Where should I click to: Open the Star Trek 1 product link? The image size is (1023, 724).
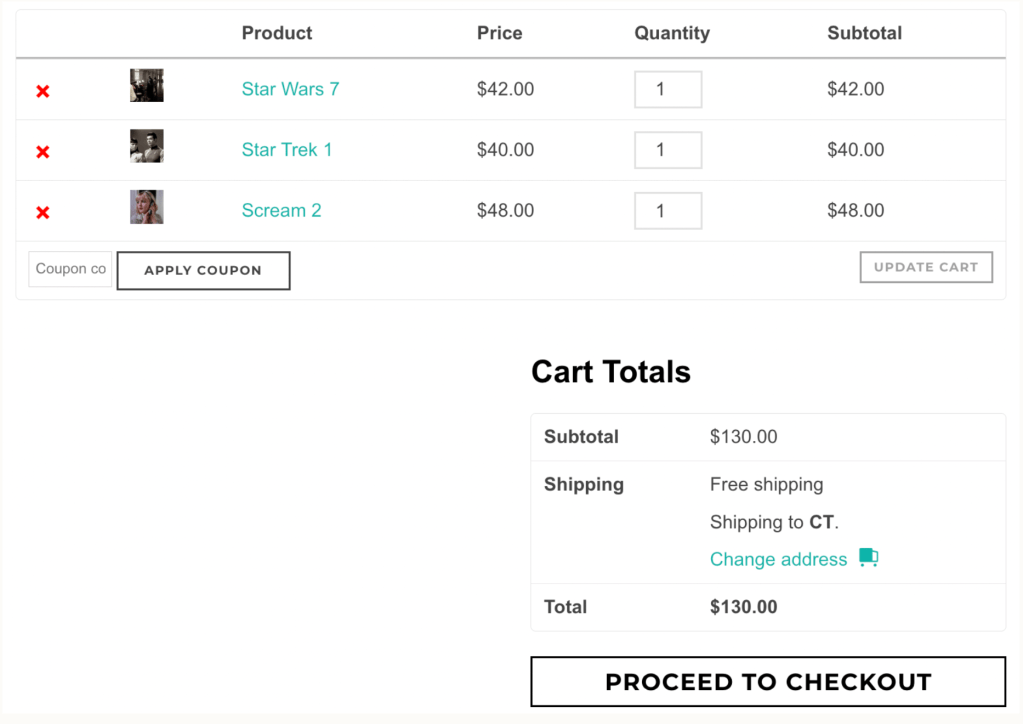(x=286, y=150)
